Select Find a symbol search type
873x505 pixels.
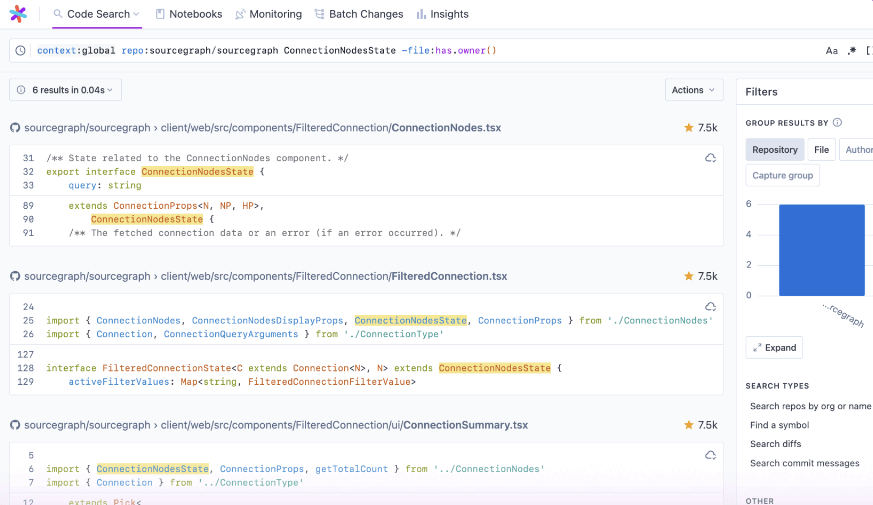(x=779, y=425)
